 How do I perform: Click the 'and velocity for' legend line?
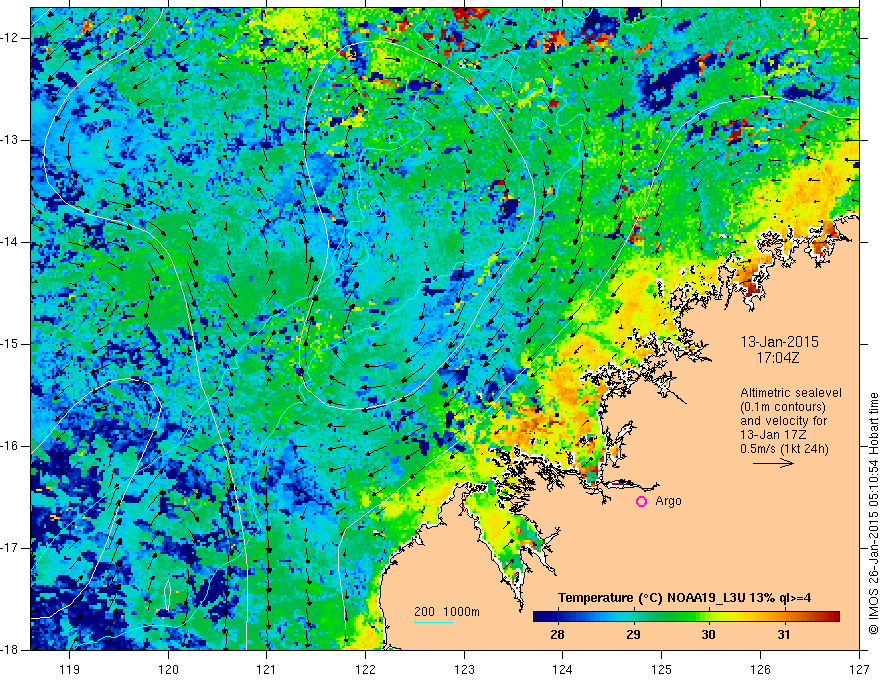(783, 421)
